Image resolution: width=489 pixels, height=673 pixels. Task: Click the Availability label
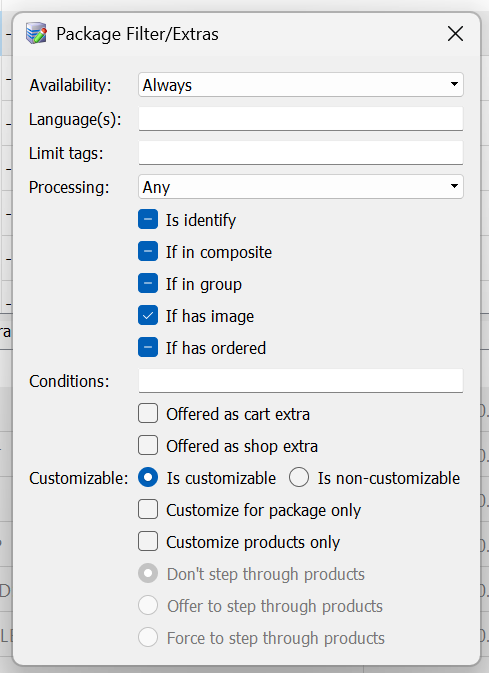point(70,85)
